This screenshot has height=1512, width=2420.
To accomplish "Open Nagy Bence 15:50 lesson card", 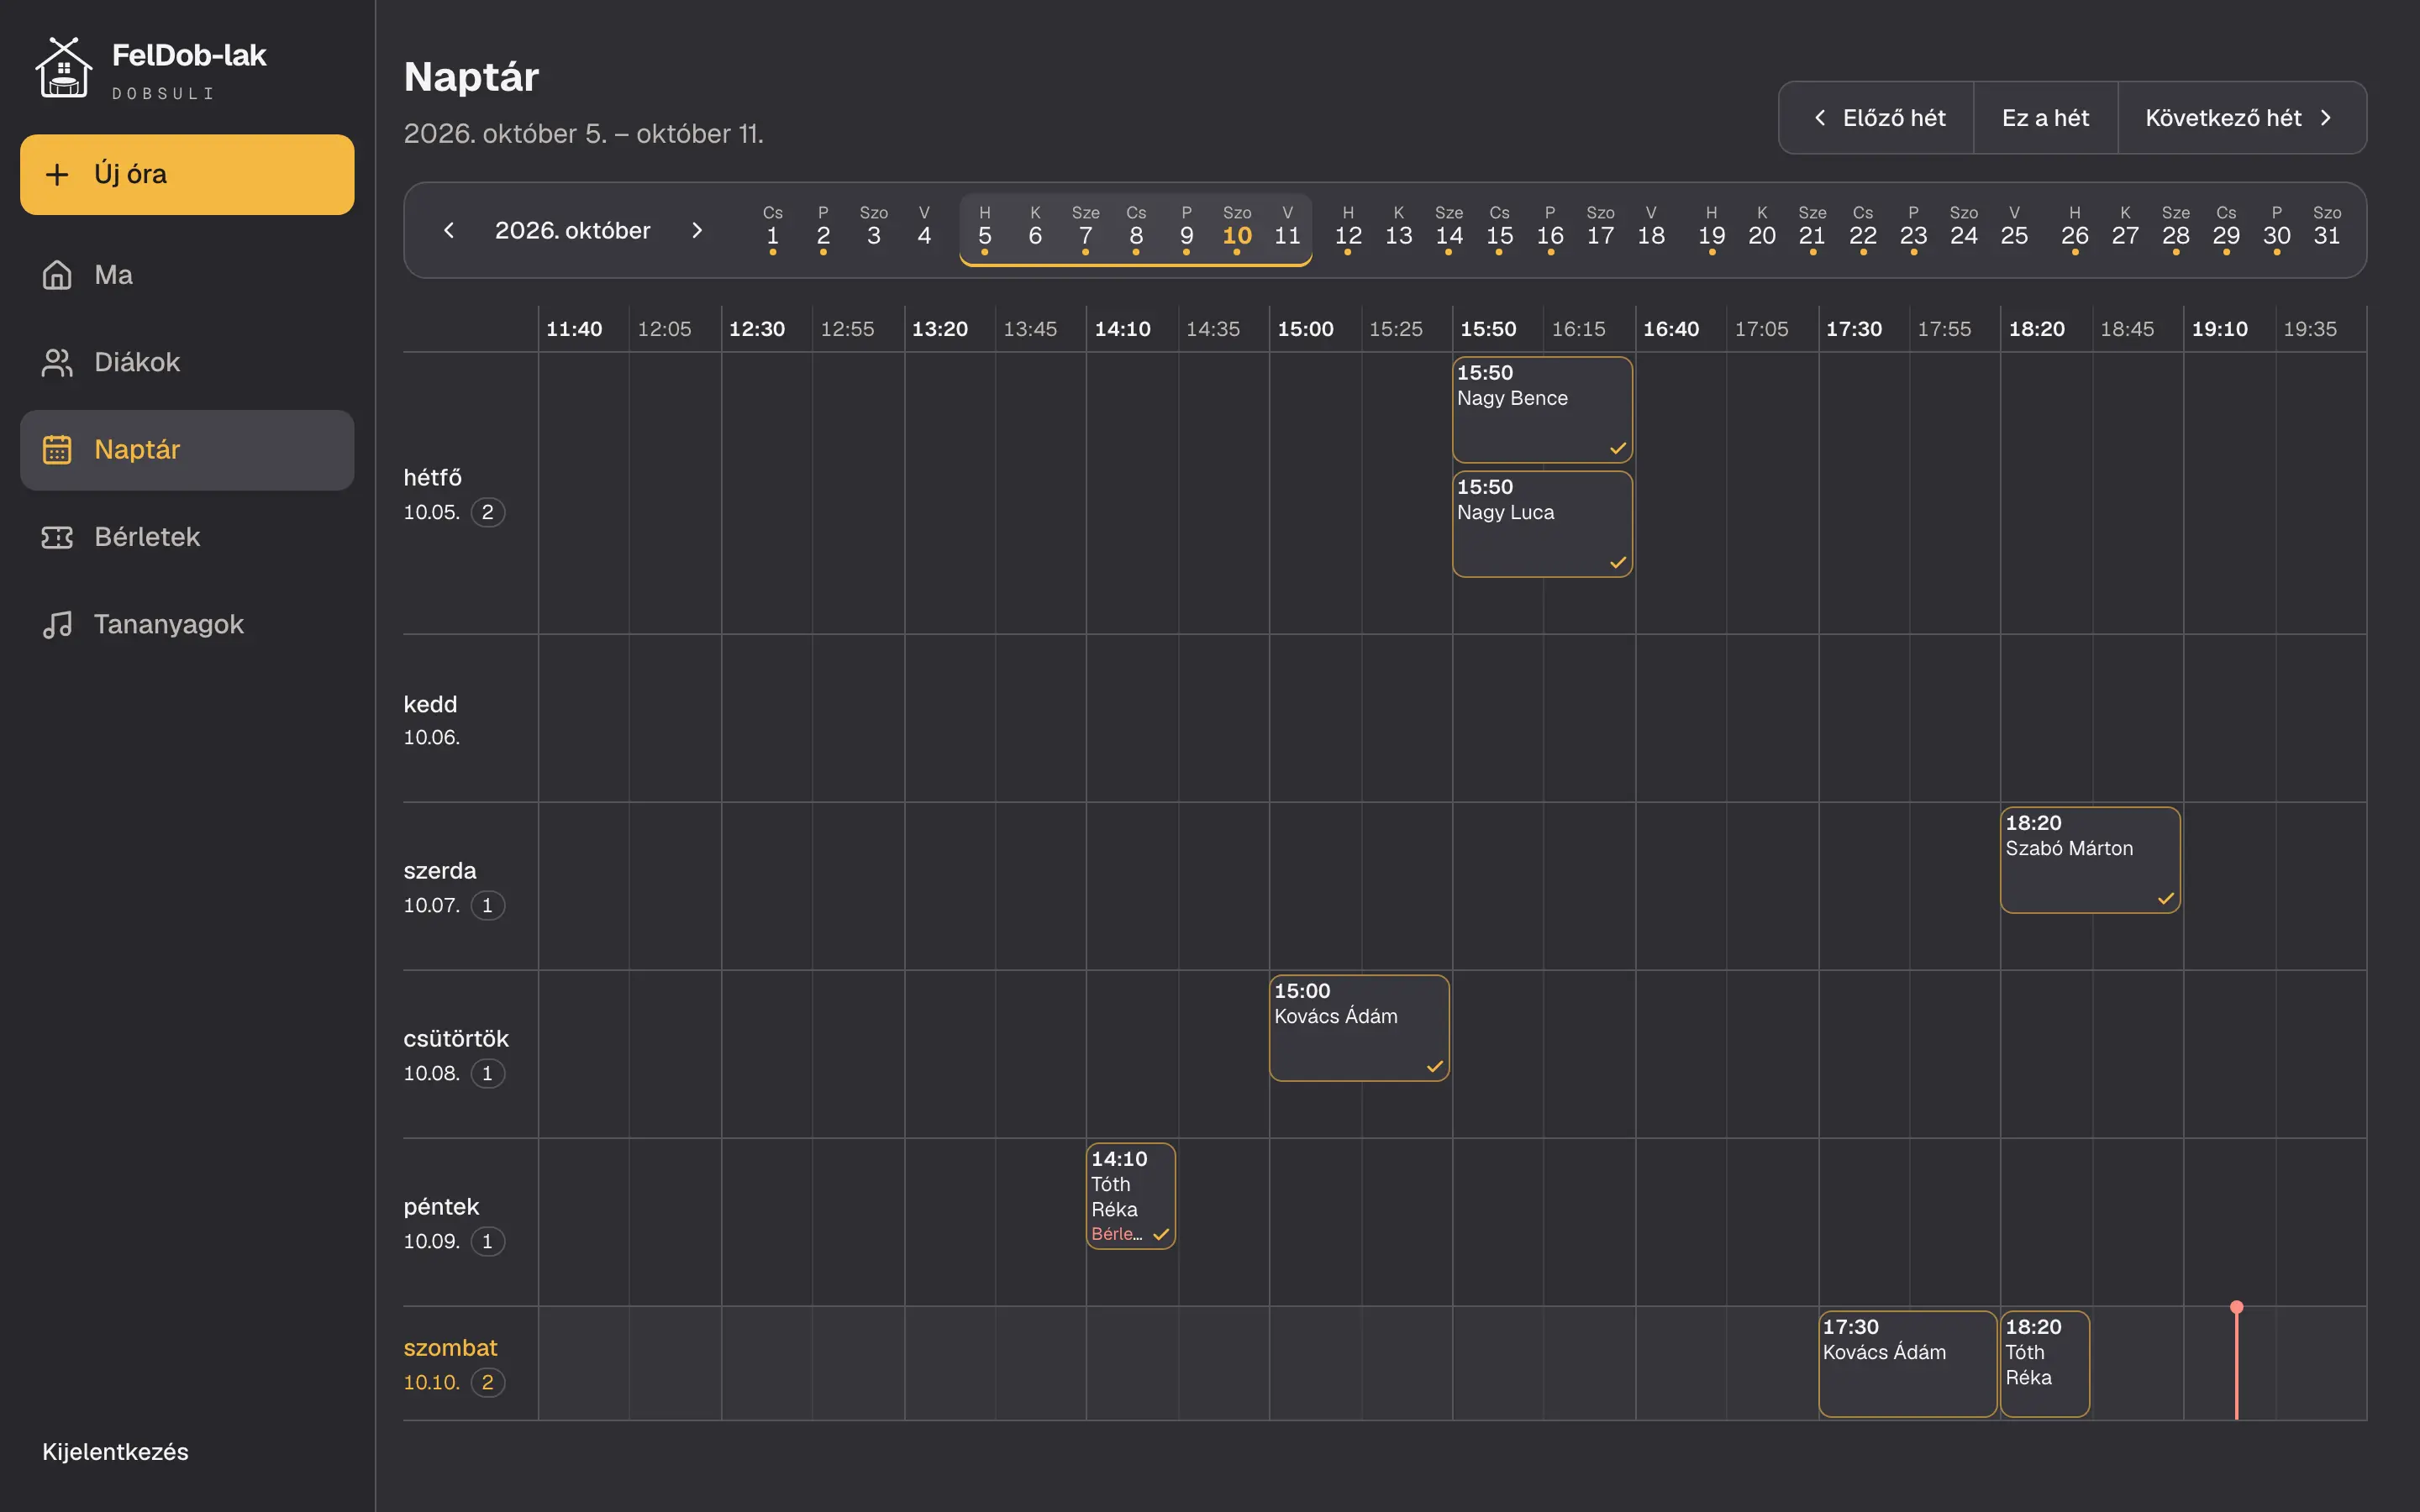I will pos(1542,409).
